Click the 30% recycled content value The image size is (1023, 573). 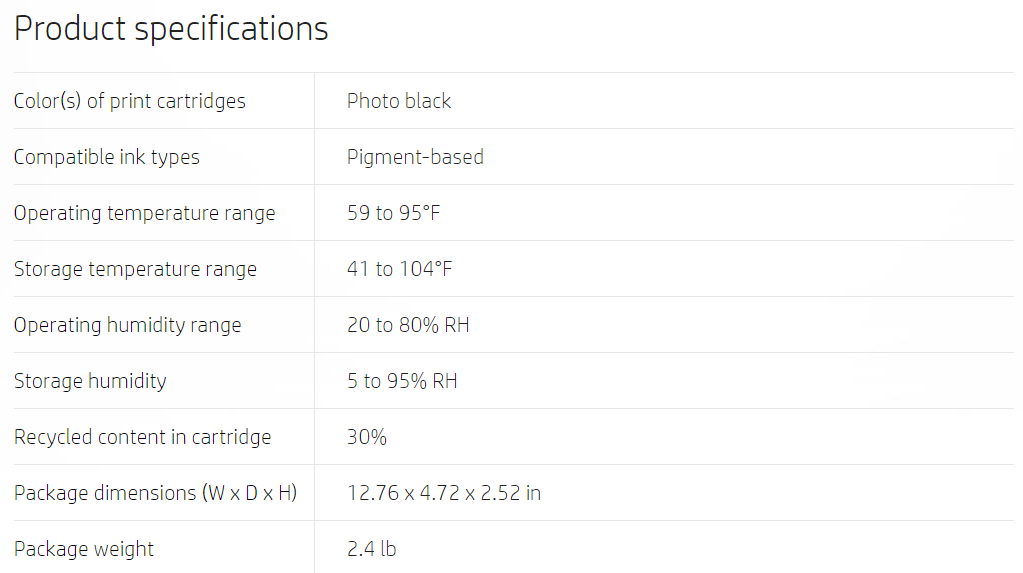[367, 437]
